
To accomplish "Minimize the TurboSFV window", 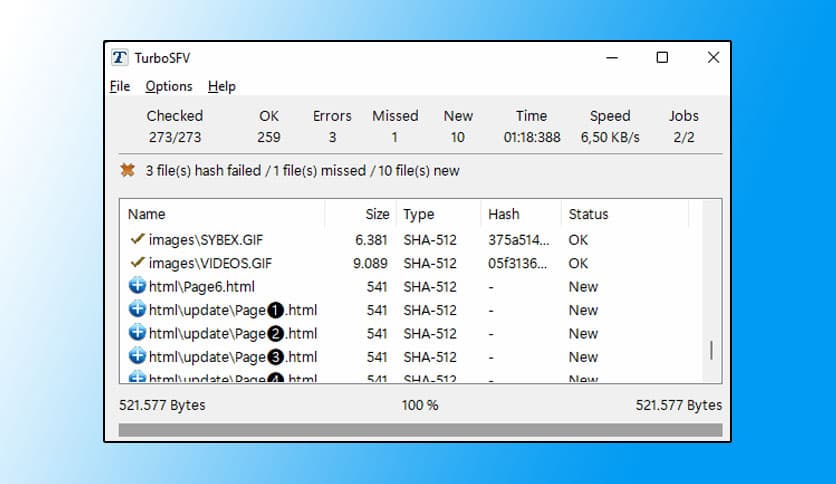I will coord(612,58).
